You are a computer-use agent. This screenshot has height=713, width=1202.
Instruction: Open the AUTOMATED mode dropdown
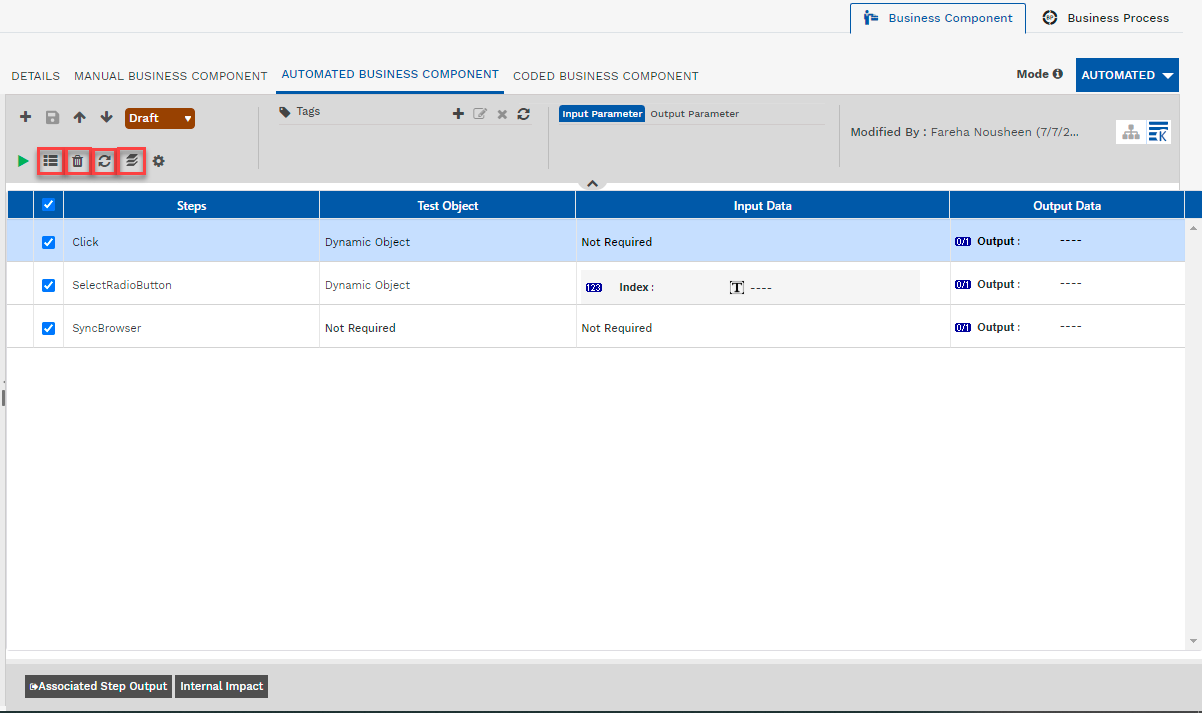tap(1127, 75)
